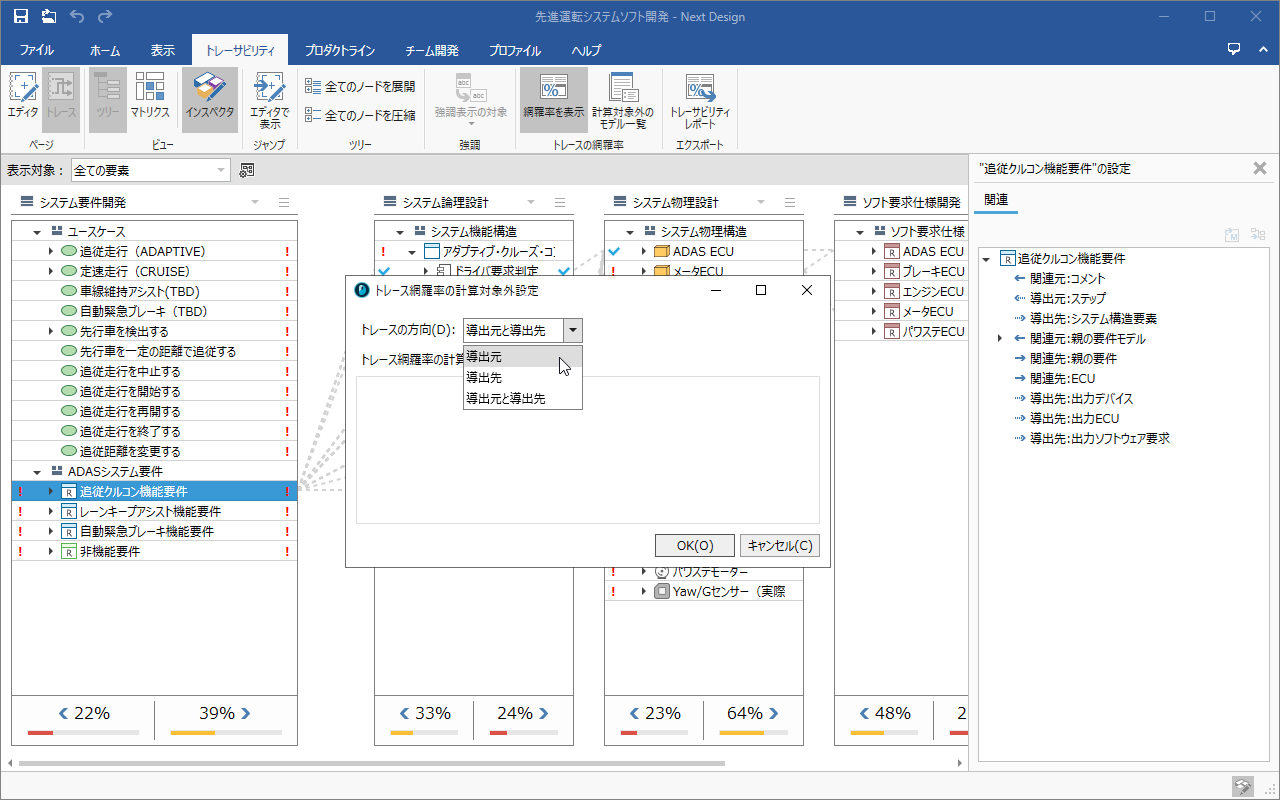Screen dimensions: 1280x800
Task: Click the 39% right coverage arrow
Action: pos(246,714)
